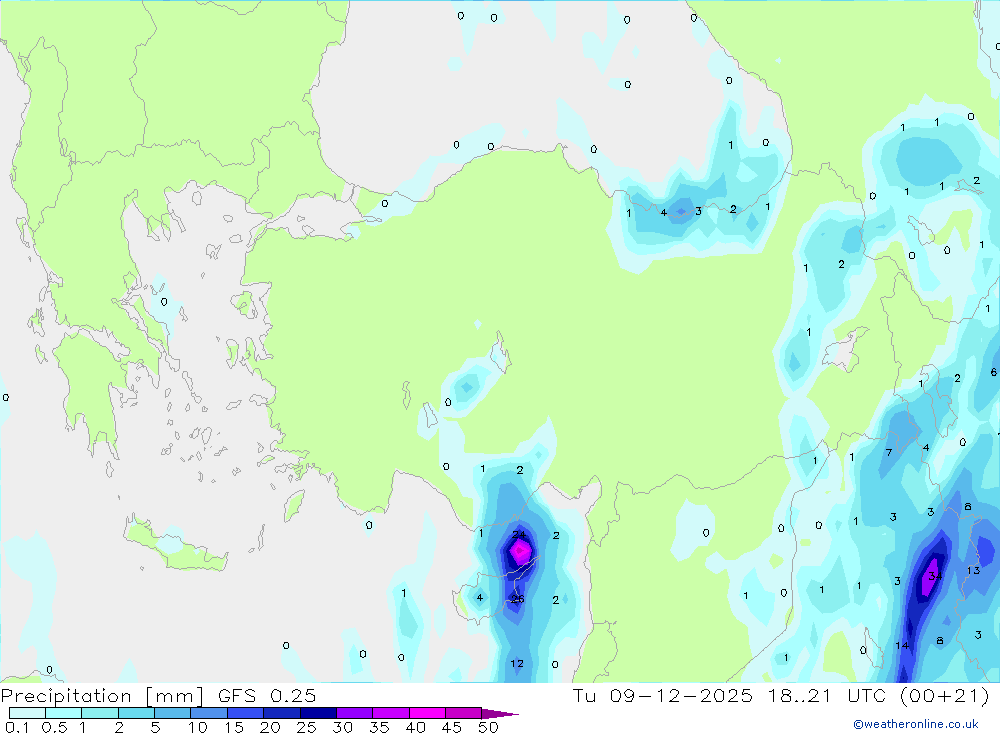Image resolution: width=1000 pixels, height=733 pixels.
Task: Click the '0.1' label on the legend scale
Action: [x=17, y=727]
